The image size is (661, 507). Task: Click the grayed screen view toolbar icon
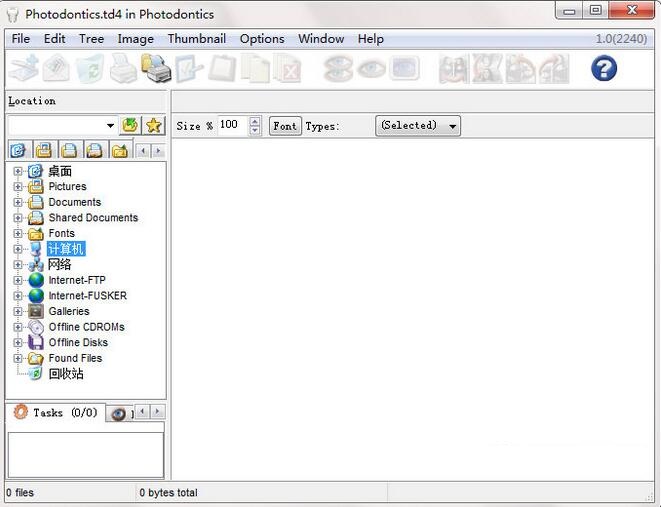tap(404, 68)
